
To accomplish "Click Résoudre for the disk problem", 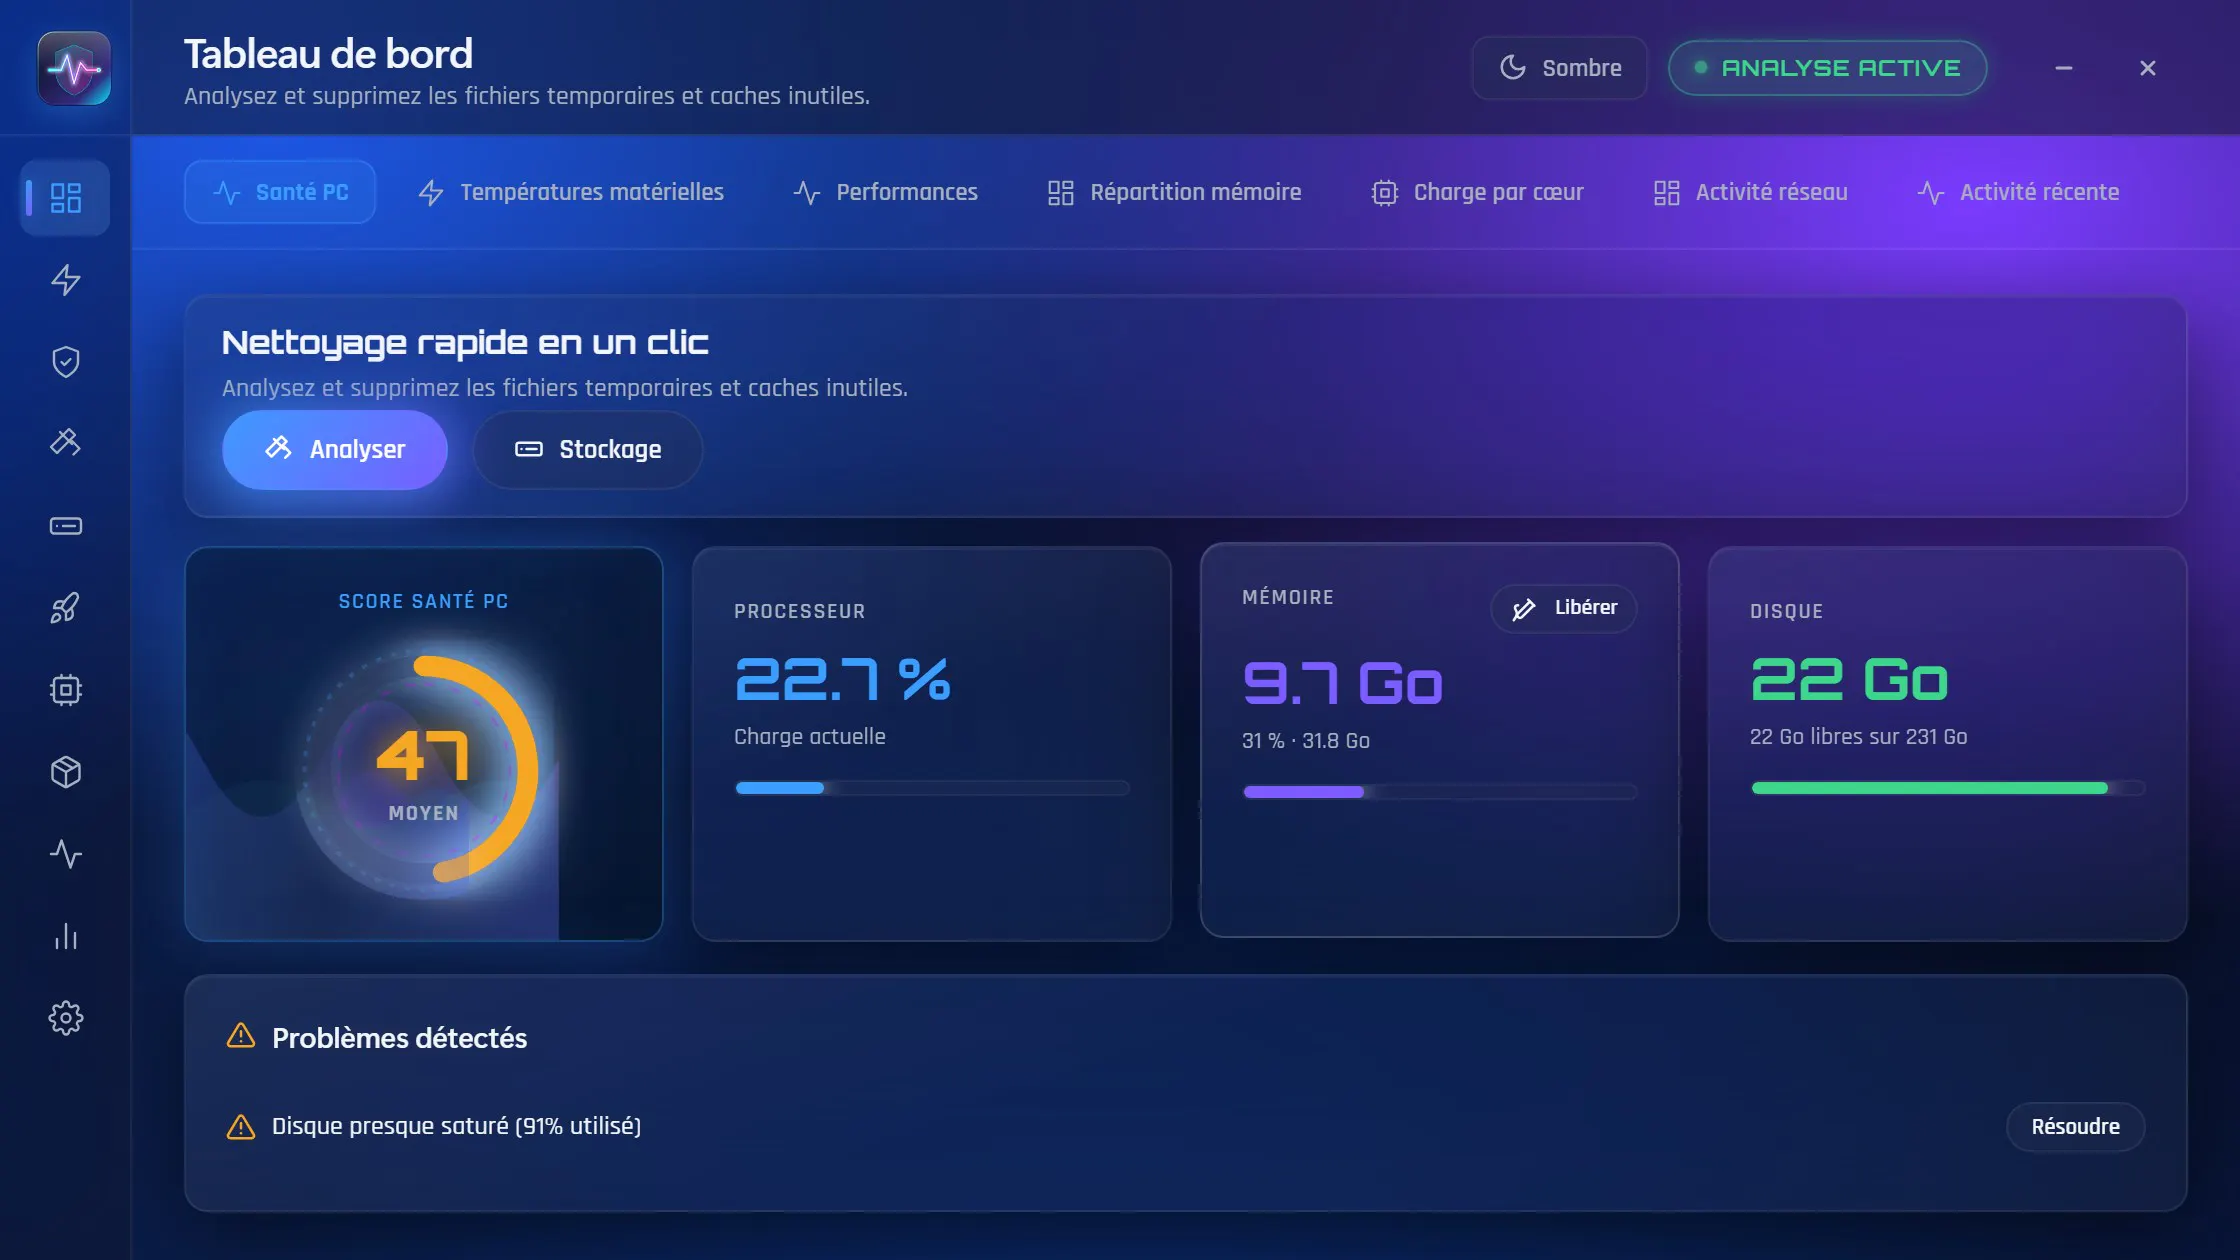I will (2075, 1127).
